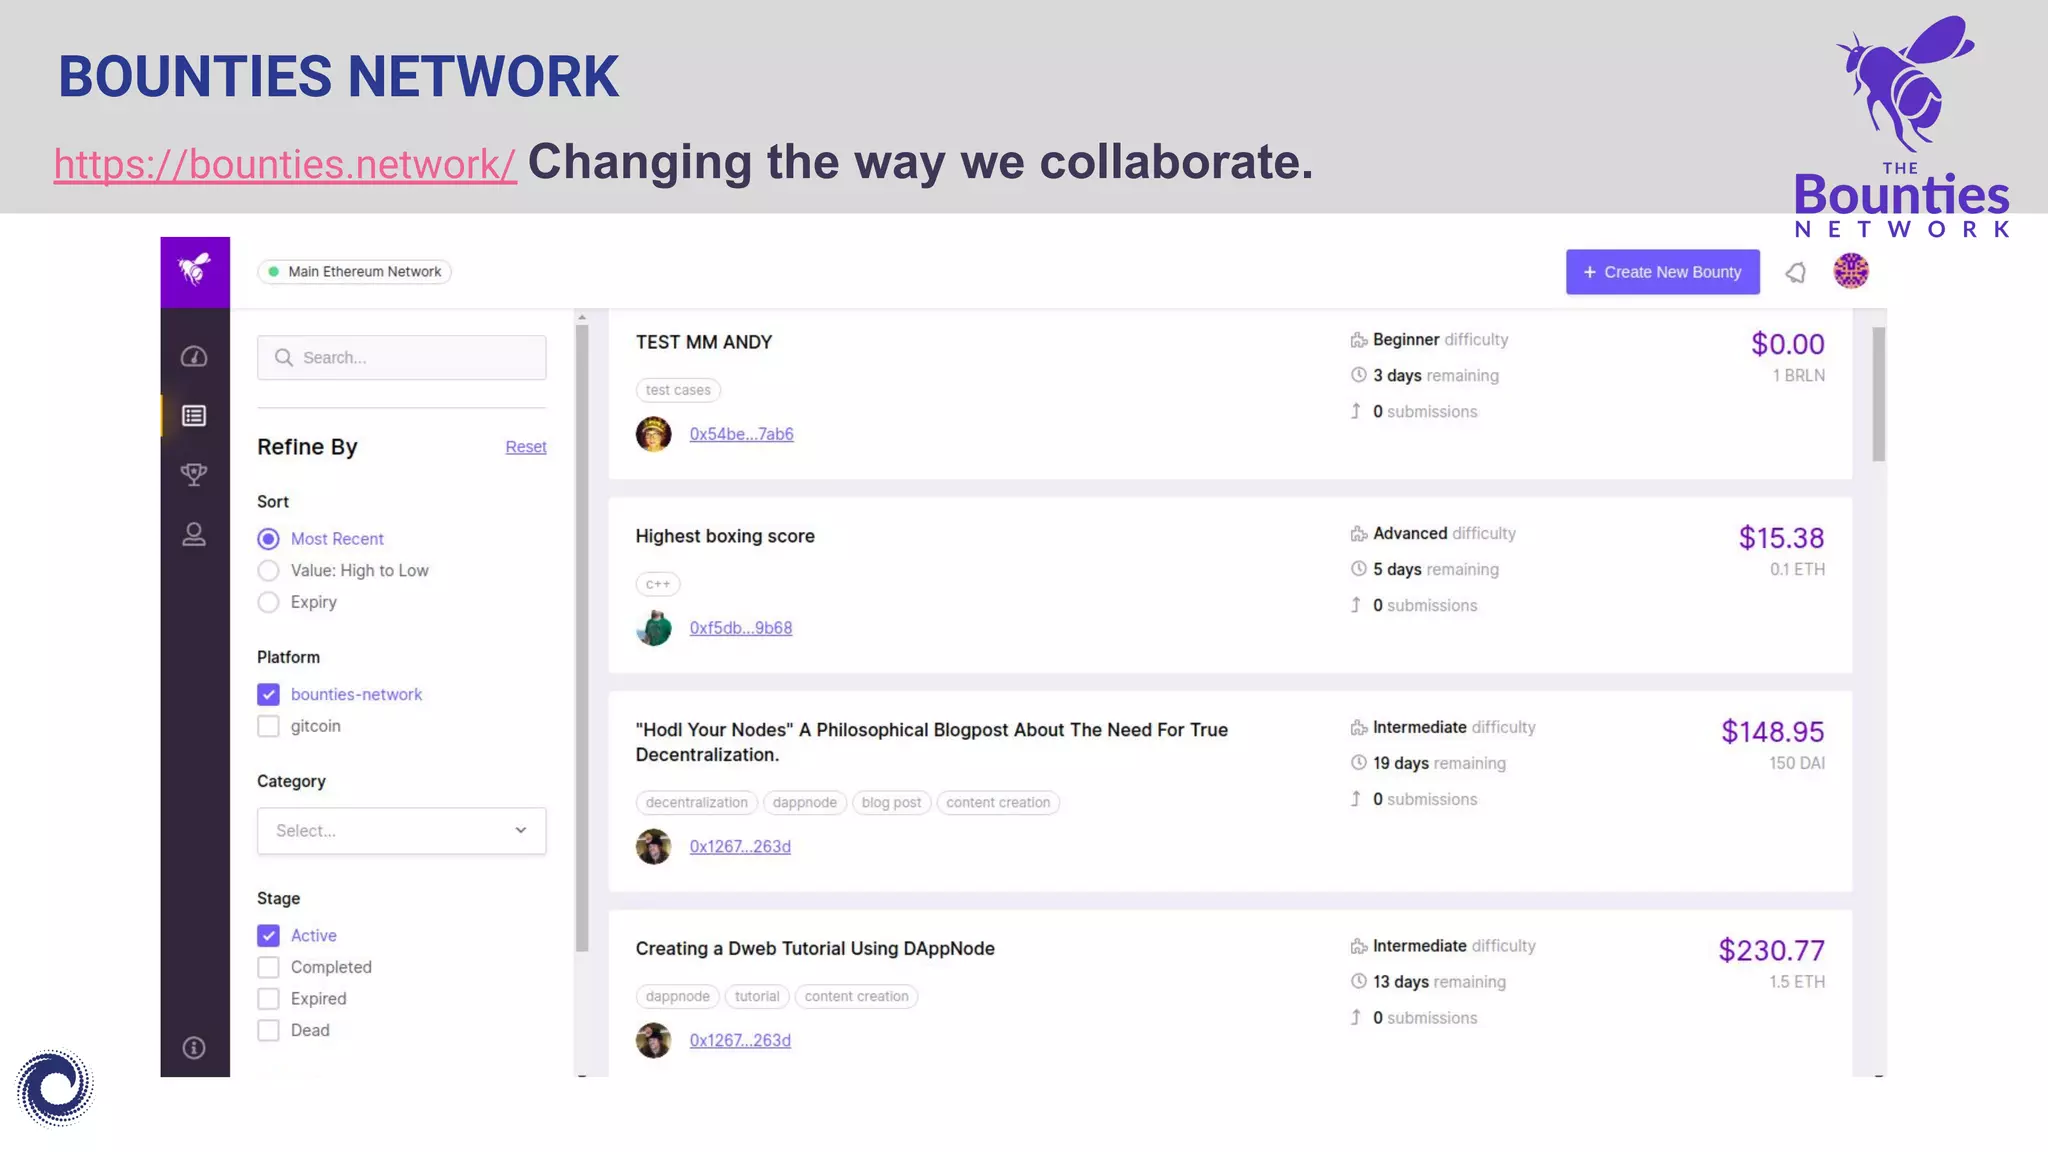The image size is (2048, 1152).
Task: Open the Category Select dropdown
Action: tap(401, 831)
